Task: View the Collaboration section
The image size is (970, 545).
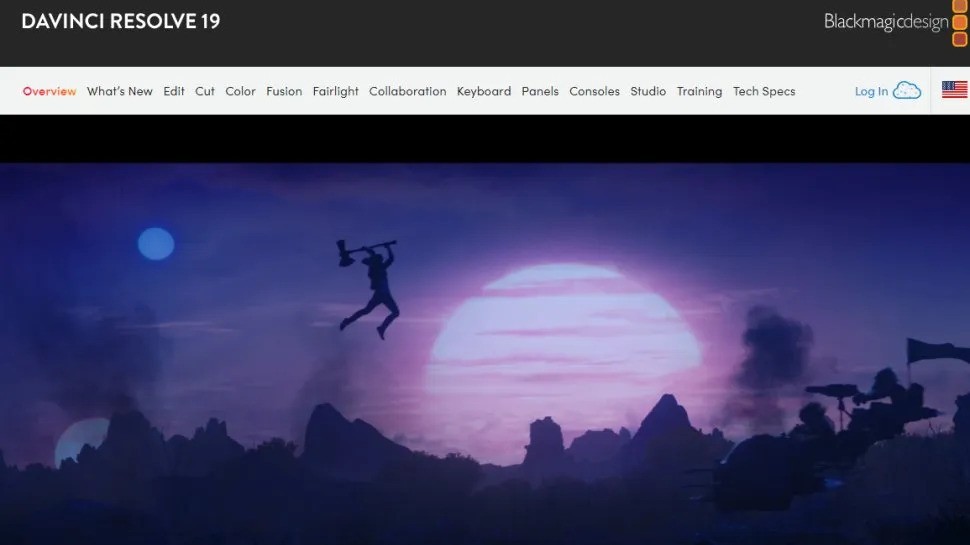Action: point(407,91)
